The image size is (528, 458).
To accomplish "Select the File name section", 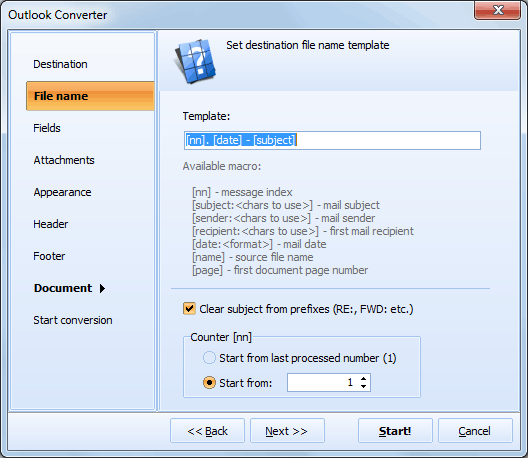I will (90, 96).
